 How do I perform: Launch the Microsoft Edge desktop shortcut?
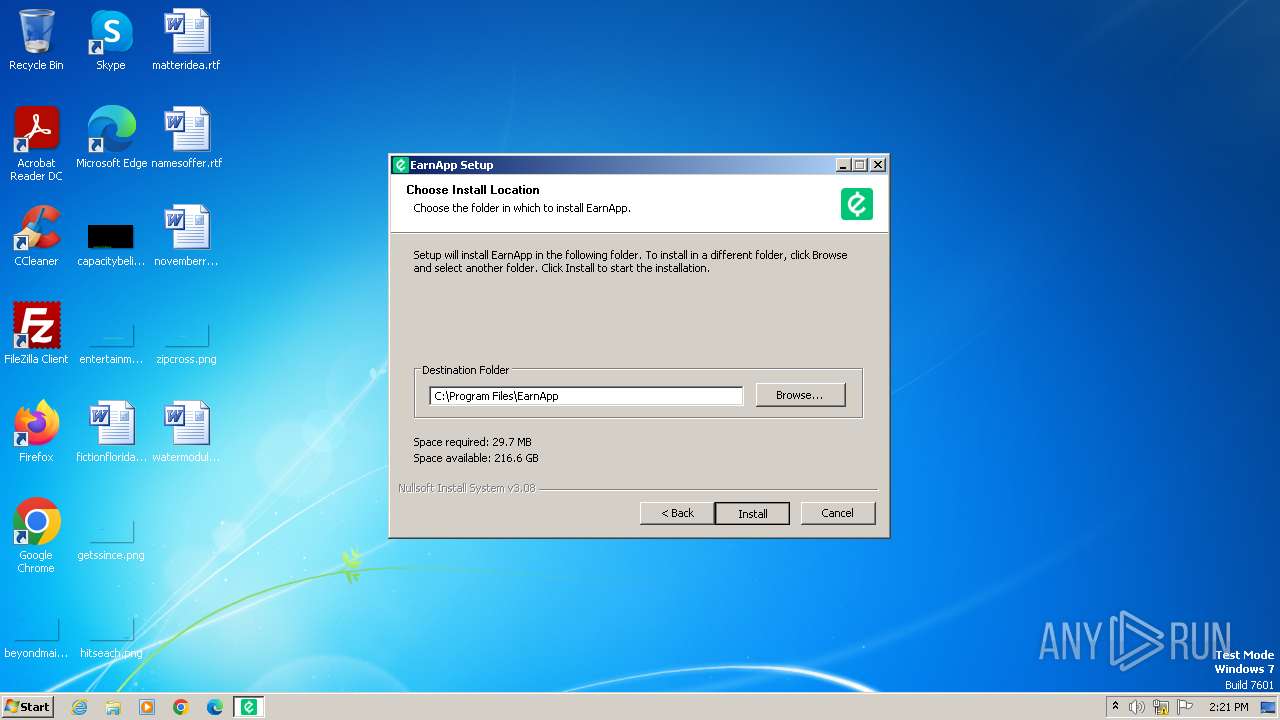(111, 138)
